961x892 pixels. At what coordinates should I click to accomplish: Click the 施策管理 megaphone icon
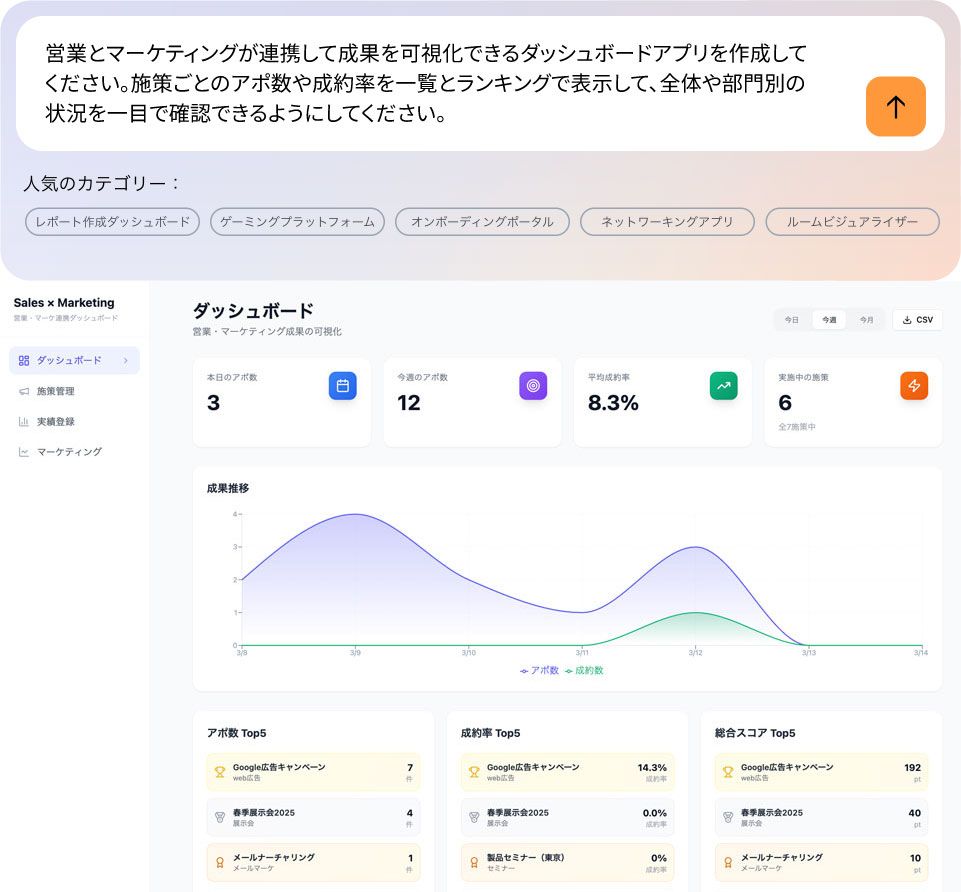click(24, 391)
